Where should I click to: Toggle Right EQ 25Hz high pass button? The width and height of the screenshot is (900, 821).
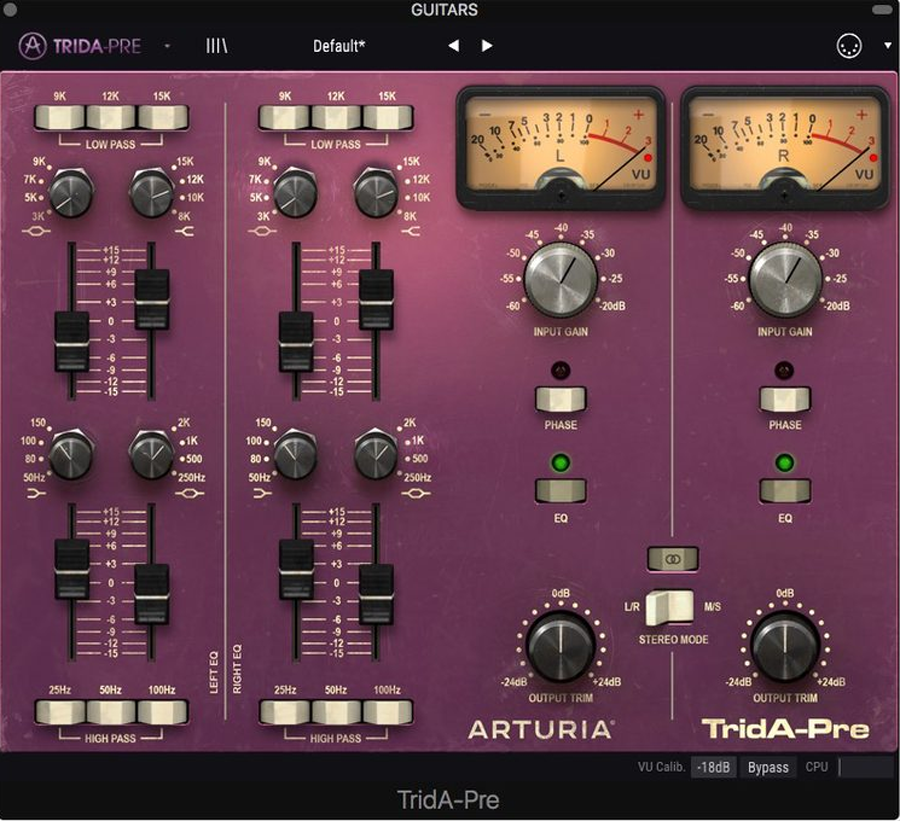285,712
